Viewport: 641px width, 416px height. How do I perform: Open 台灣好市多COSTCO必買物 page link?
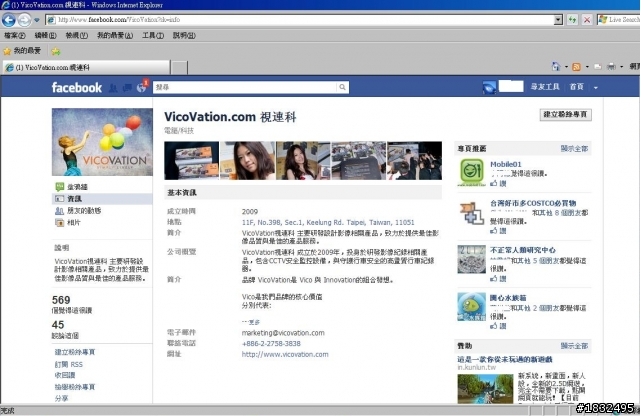(533, 203)
